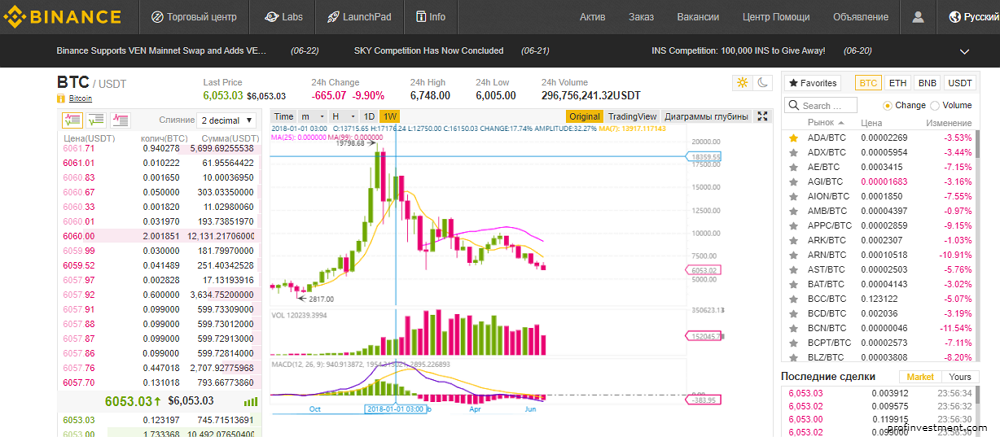Star the AE/BTC pair
This screenshot has width=1000, height=437.
[793, 167]
